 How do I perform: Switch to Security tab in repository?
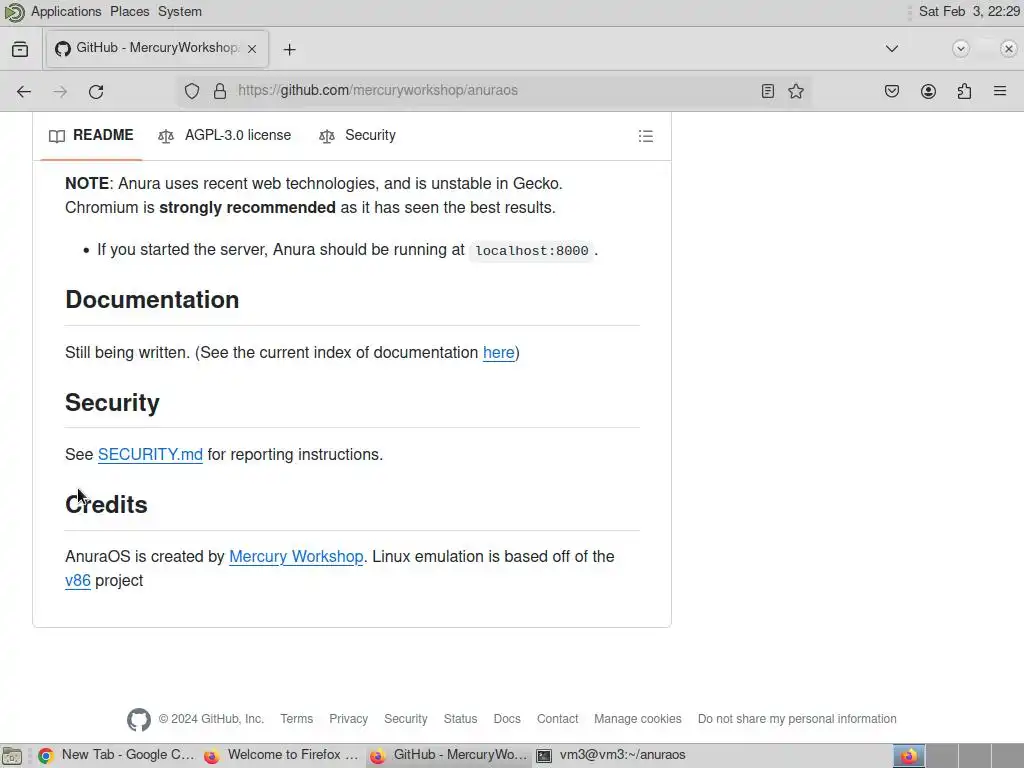click(357, 135)
